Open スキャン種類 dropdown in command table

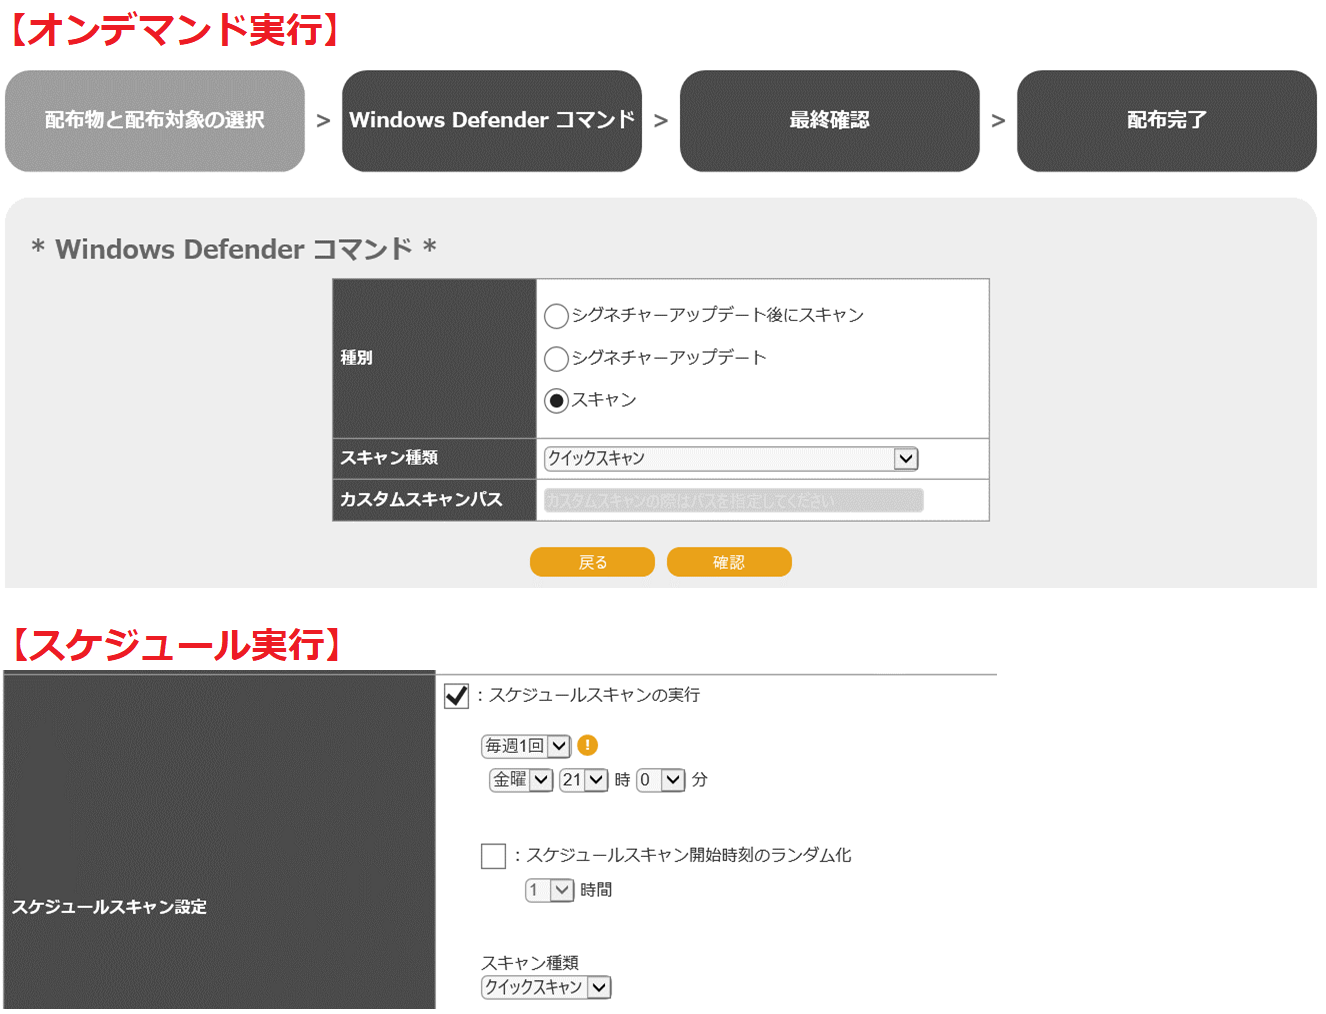pyautogui.click(x=731, y=458)
